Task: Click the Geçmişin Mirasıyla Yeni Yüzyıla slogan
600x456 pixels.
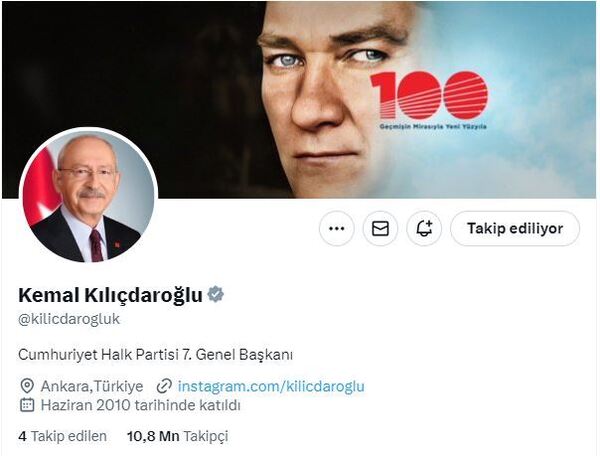Action: pos(433,126)
